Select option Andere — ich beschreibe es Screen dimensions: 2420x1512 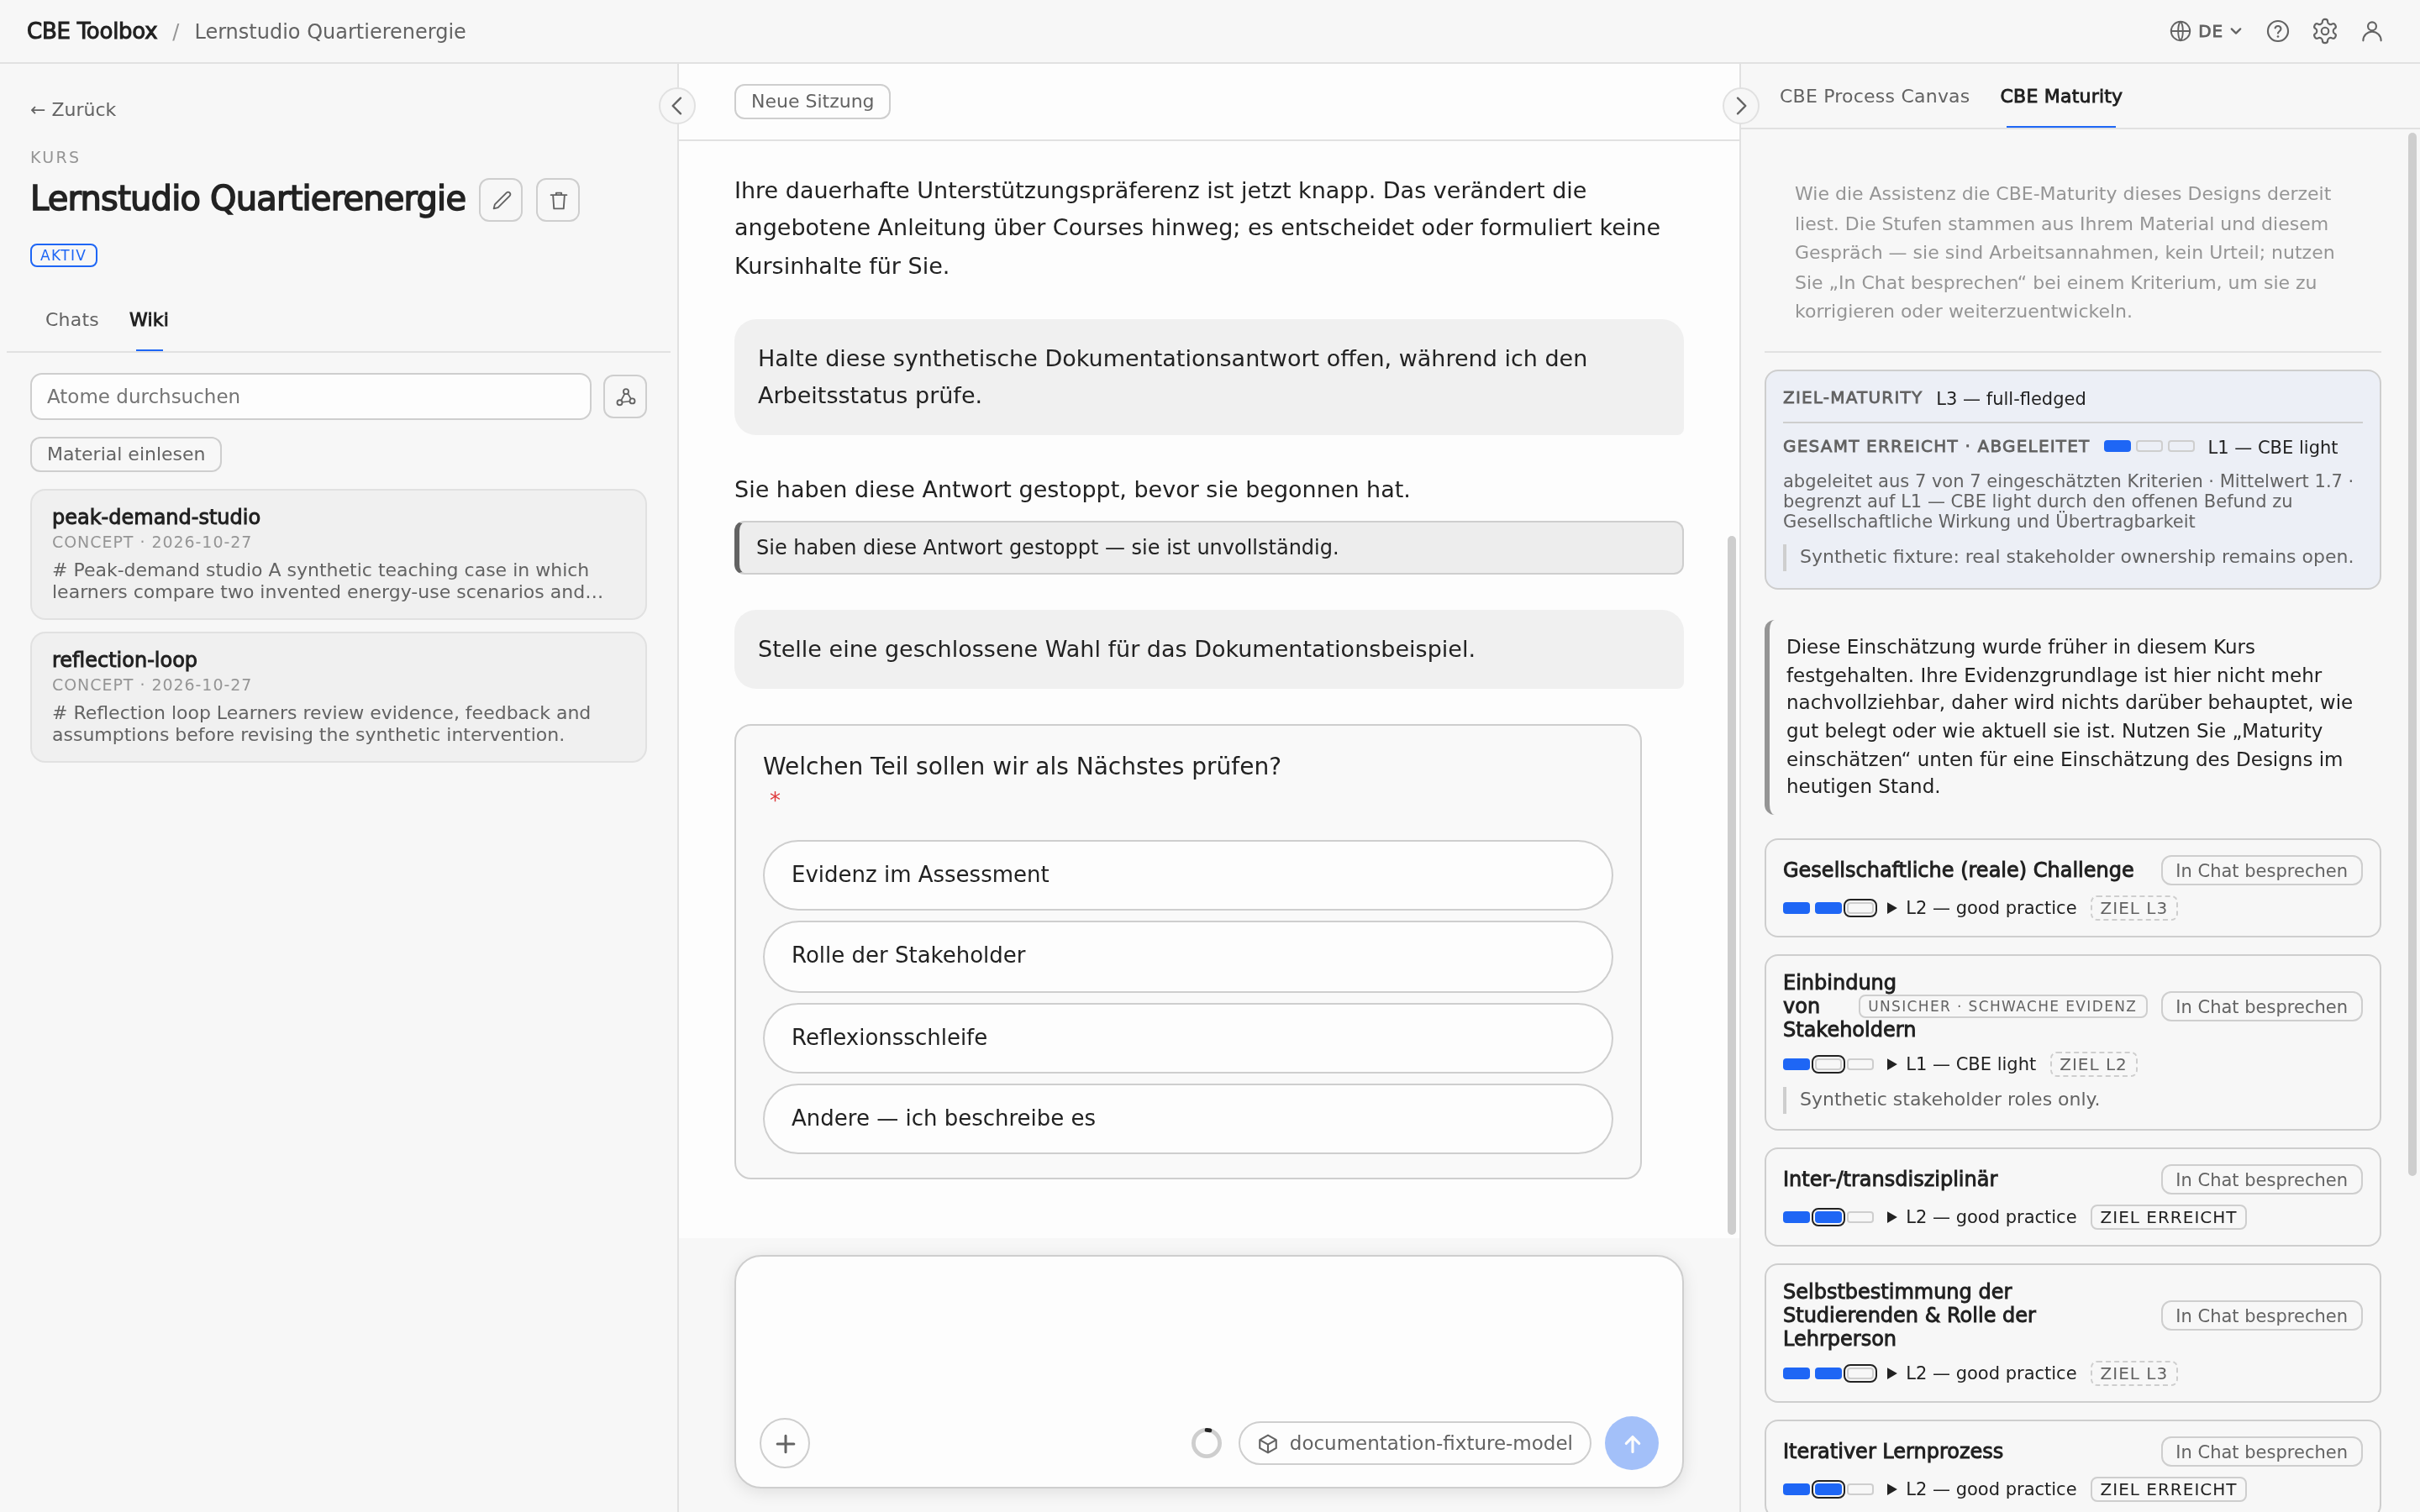point(1187,1119)
